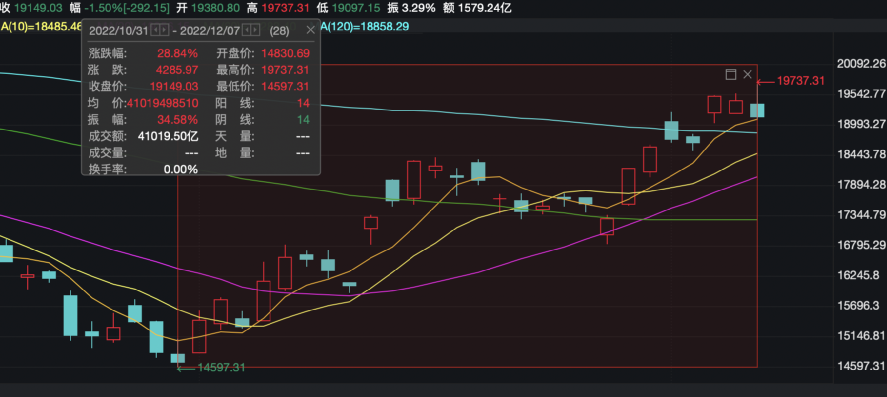This screenshot has height=397, width=887.
Task: Shift end date 2022/12/07 back one day
Action: point(247,30)
